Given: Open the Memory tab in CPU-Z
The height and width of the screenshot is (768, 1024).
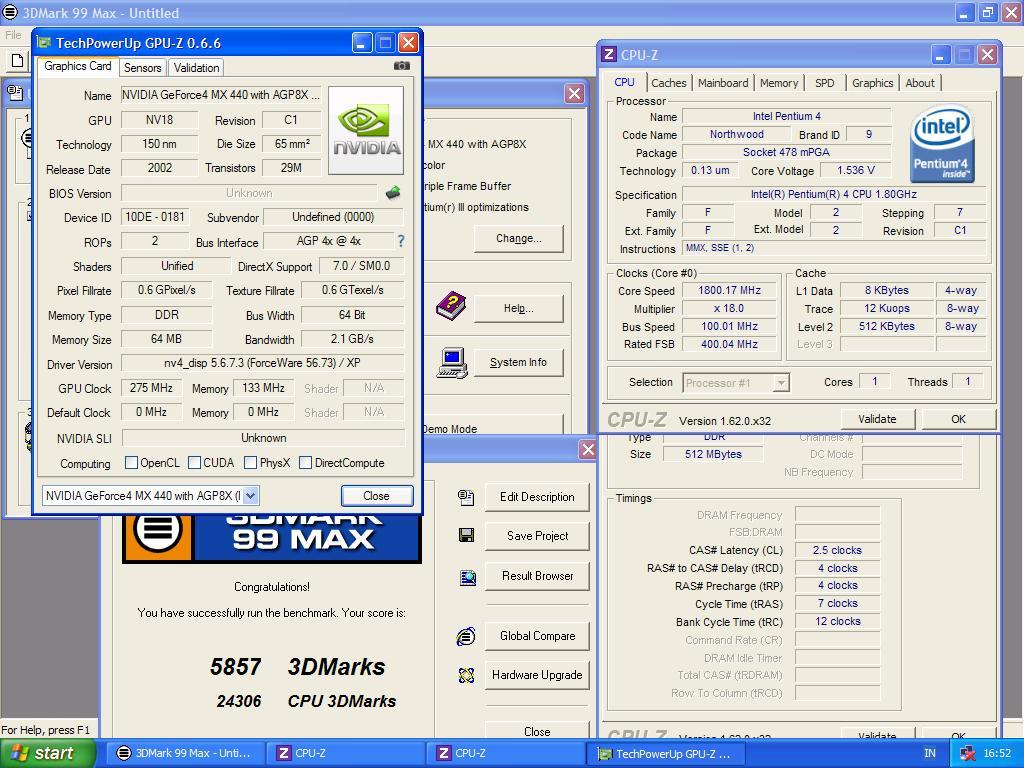Looking at the screenshot, I should pyautogui.click(x=778, y=83).
